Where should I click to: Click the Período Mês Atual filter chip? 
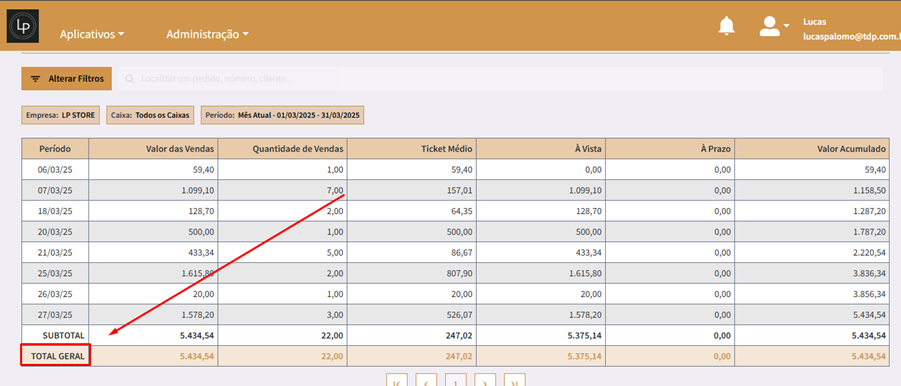pyautogui.click(x=283, y=115)
